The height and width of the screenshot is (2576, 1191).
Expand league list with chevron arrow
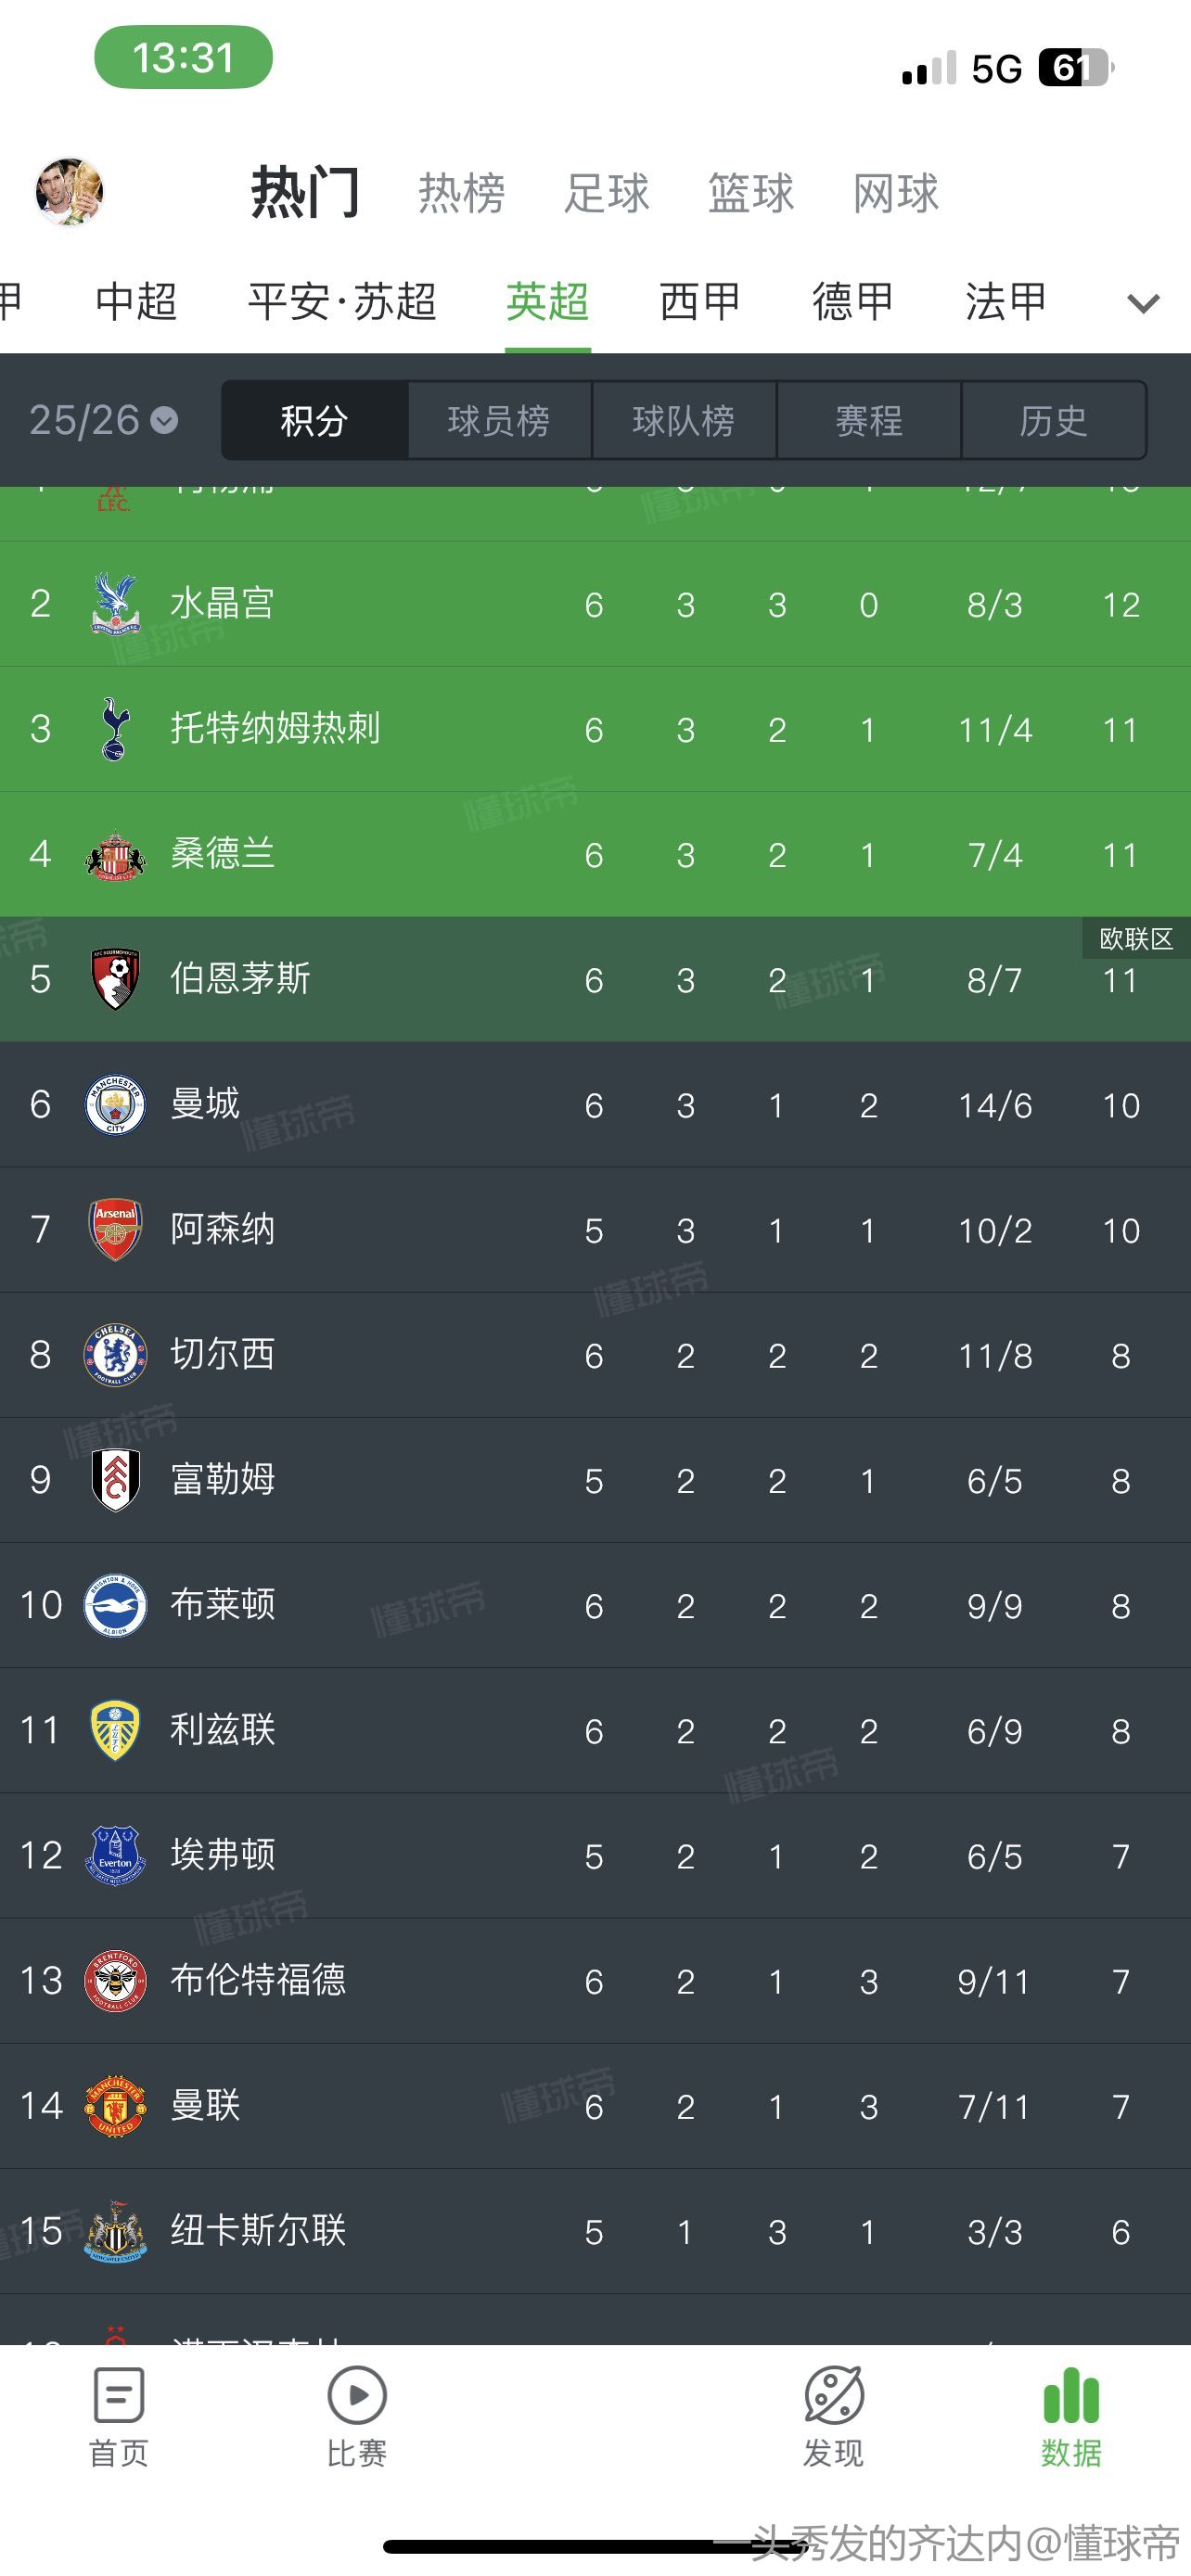pyautogui.click(x=1143, y=303)
